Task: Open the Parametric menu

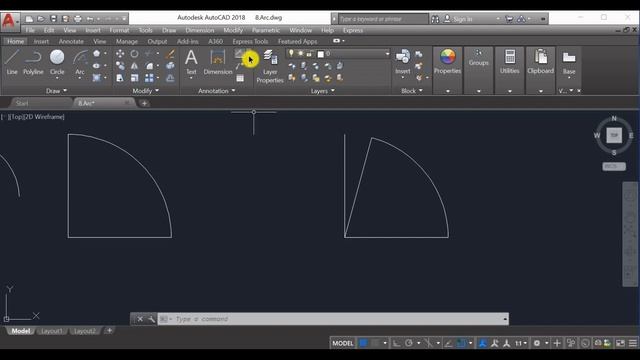Action: pos(266,30)
